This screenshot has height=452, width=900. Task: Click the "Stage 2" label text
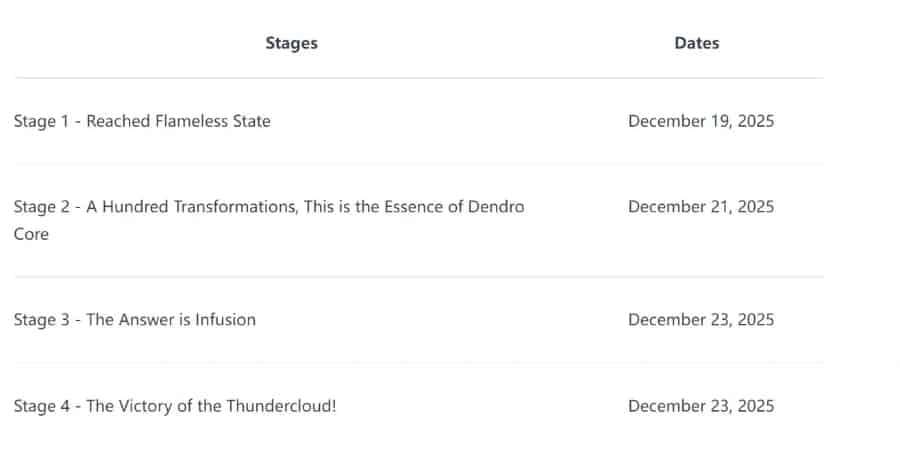[x=42, y=207]
